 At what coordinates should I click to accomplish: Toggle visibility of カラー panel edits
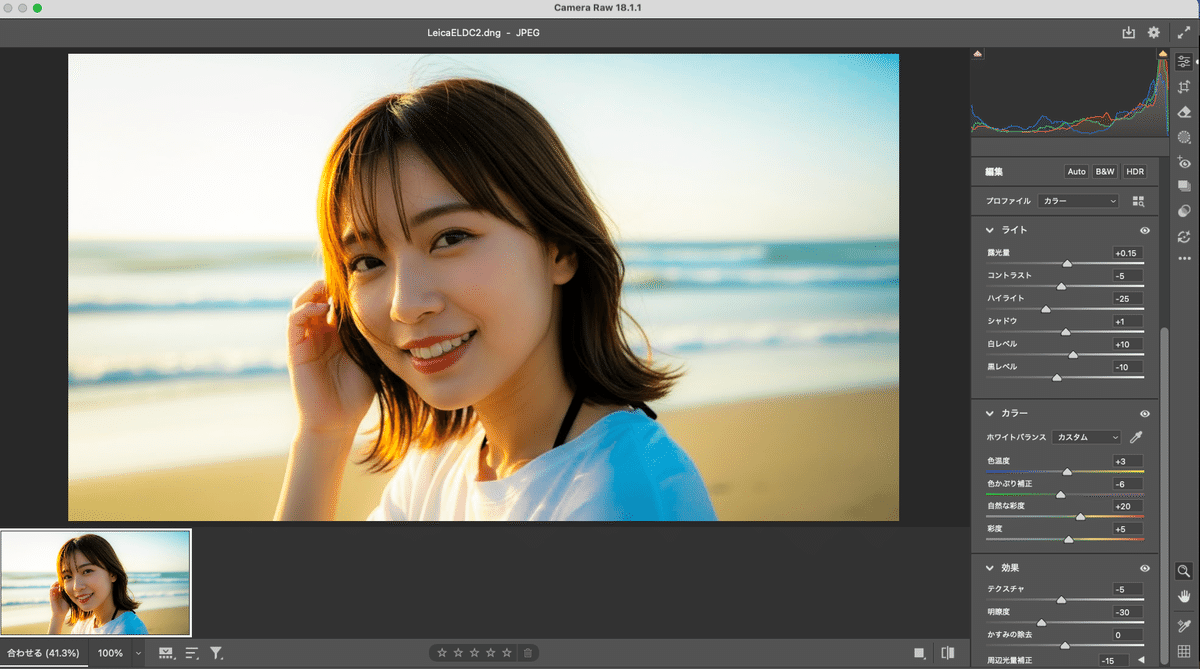[x=1145, y=413]
